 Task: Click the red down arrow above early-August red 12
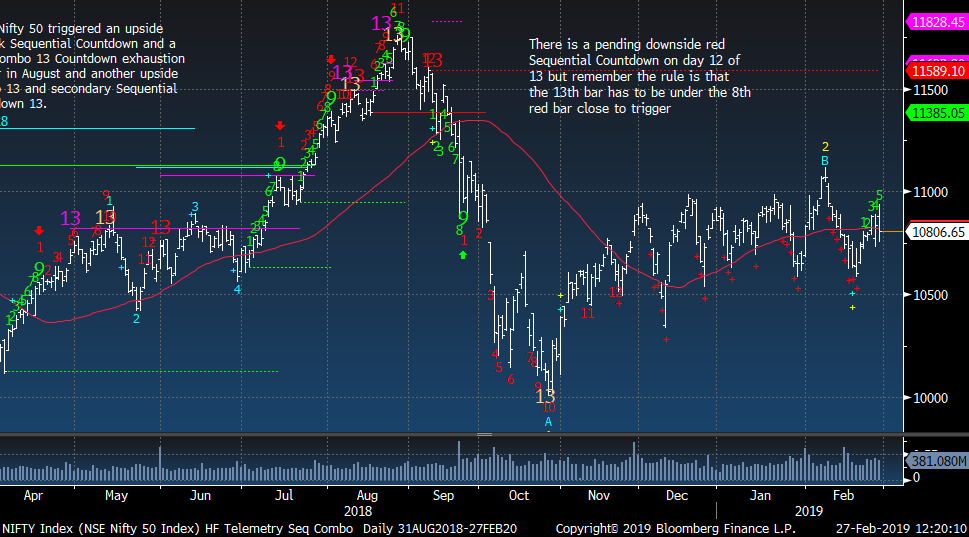click(331, 60)
